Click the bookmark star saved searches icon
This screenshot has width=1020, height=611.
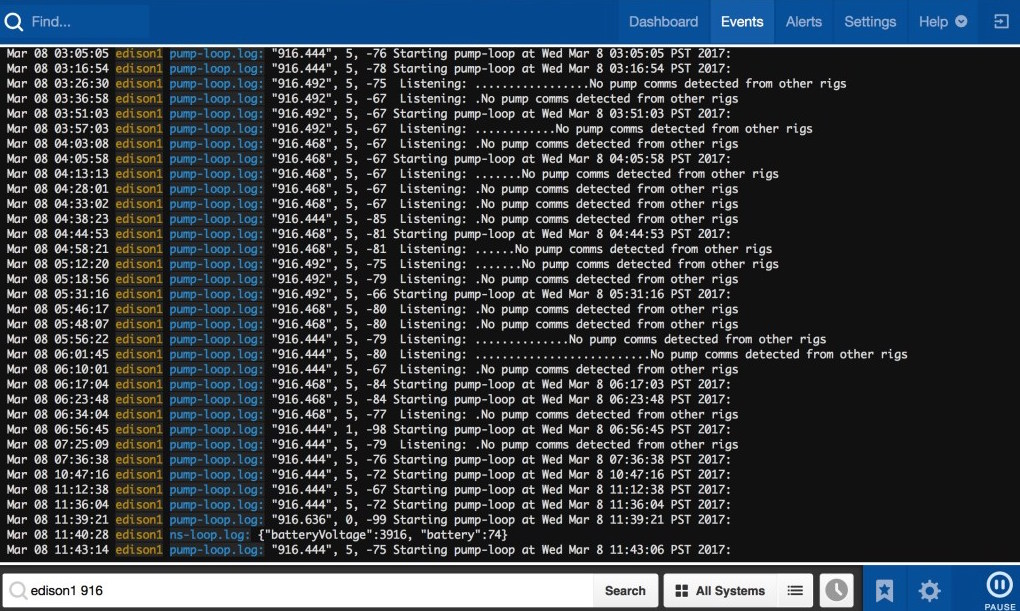click(884, 591)
